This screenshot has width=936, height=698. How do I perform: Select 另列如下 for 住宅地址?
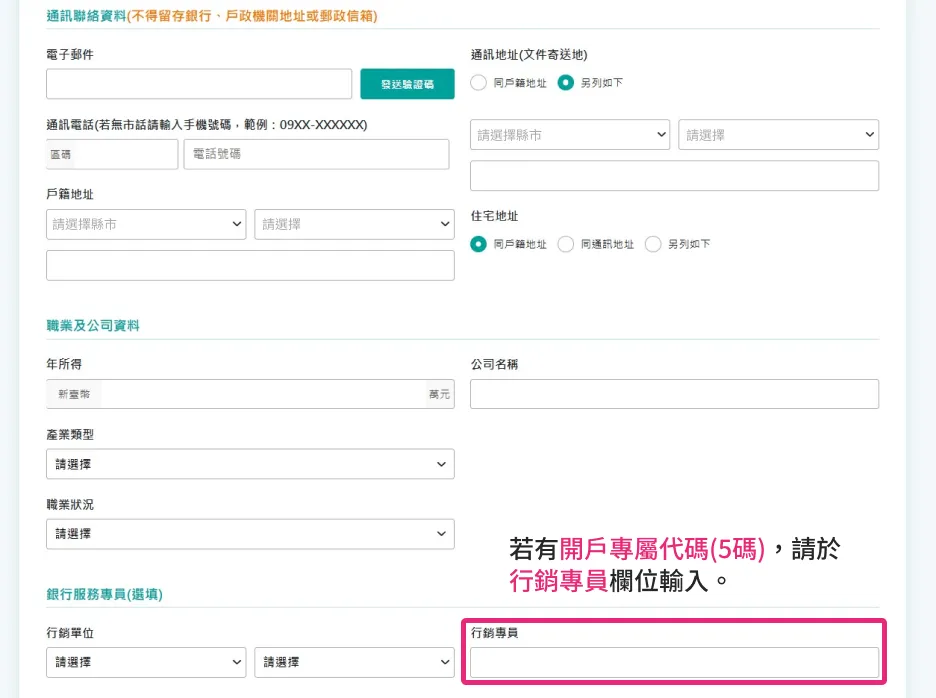[x=653, y=243]
